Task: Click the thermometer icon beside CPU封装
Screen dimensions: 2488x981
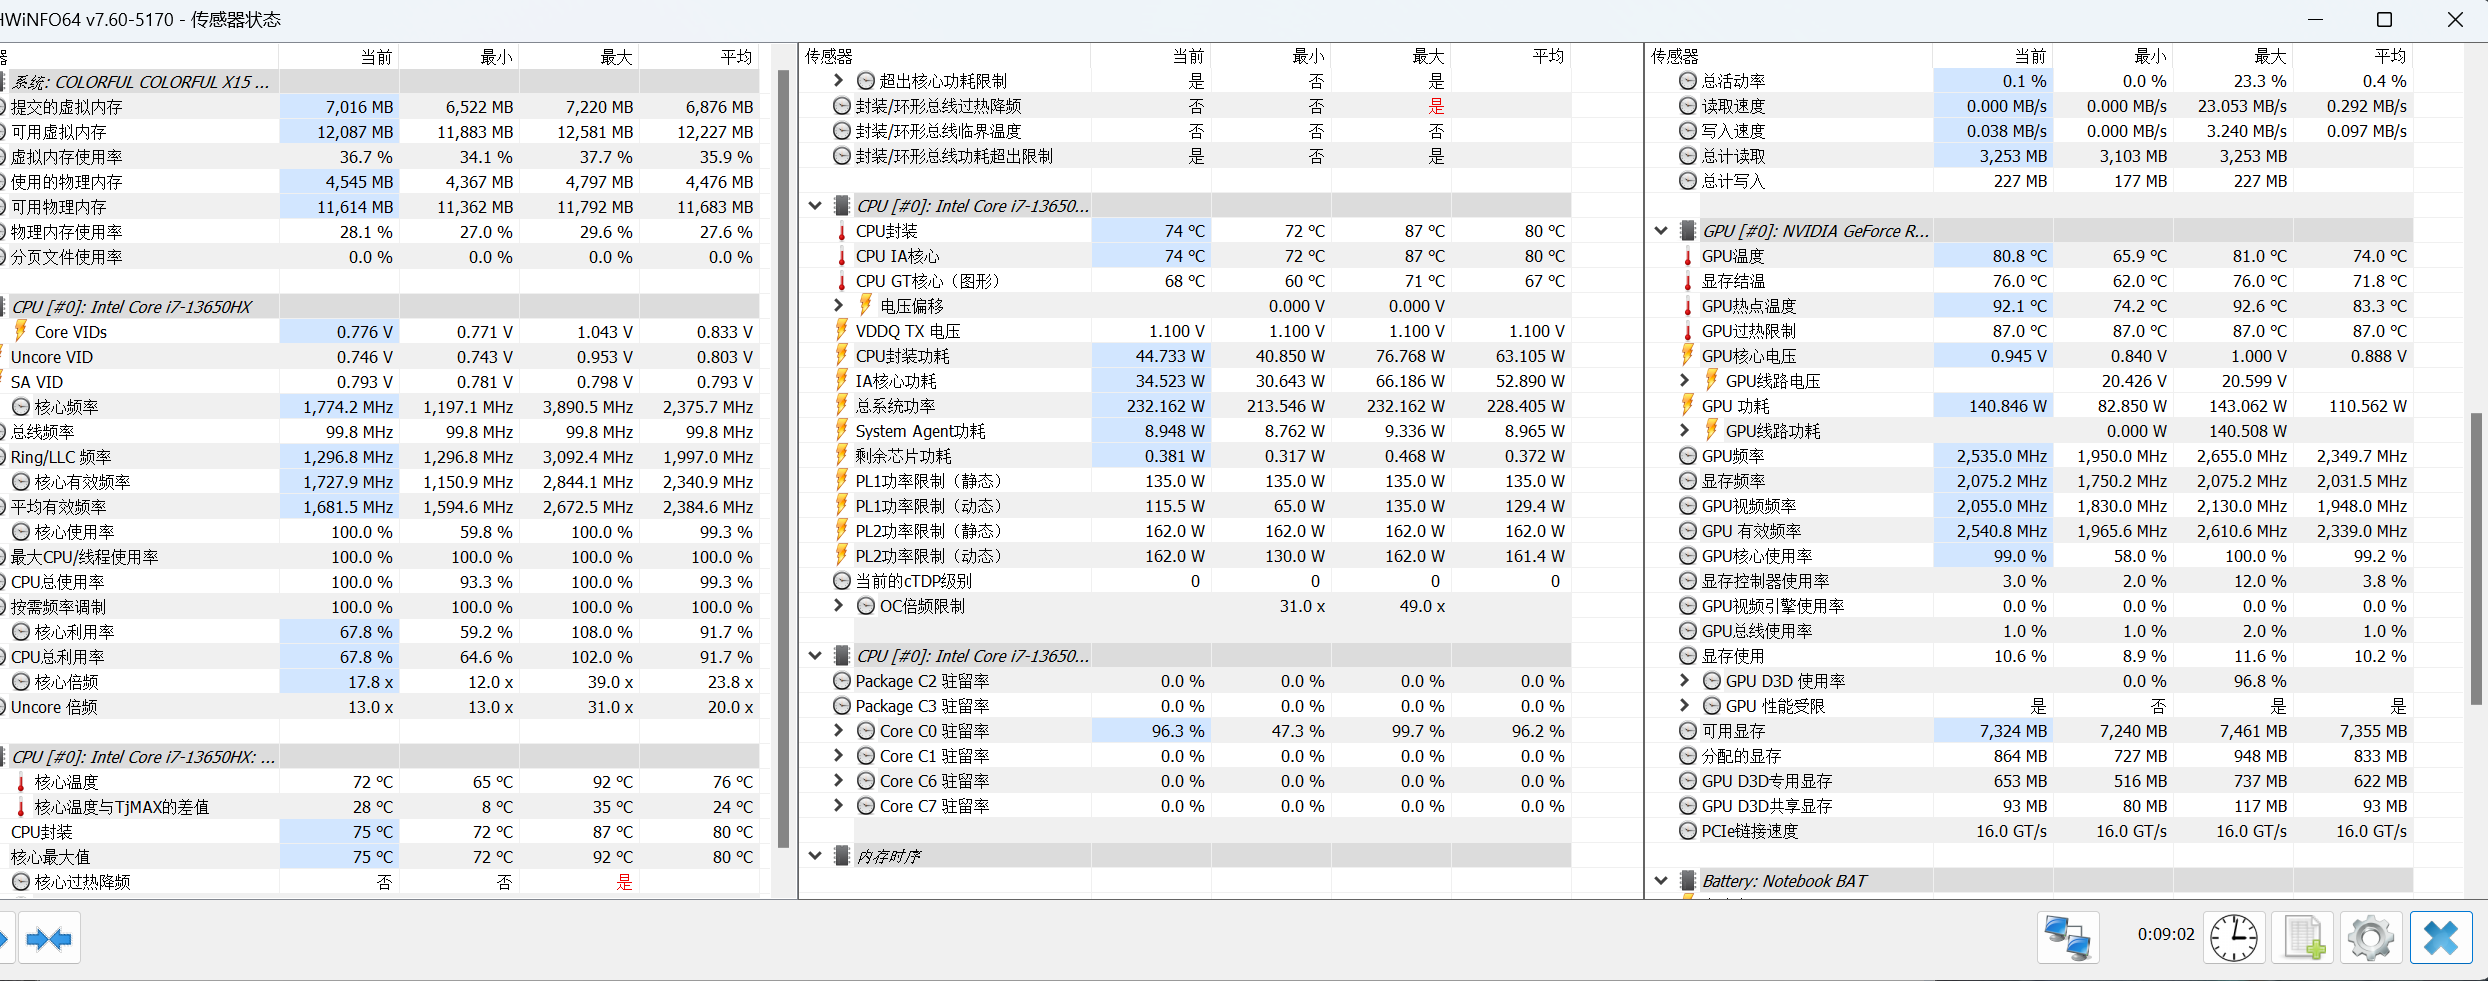Action: 842,232
